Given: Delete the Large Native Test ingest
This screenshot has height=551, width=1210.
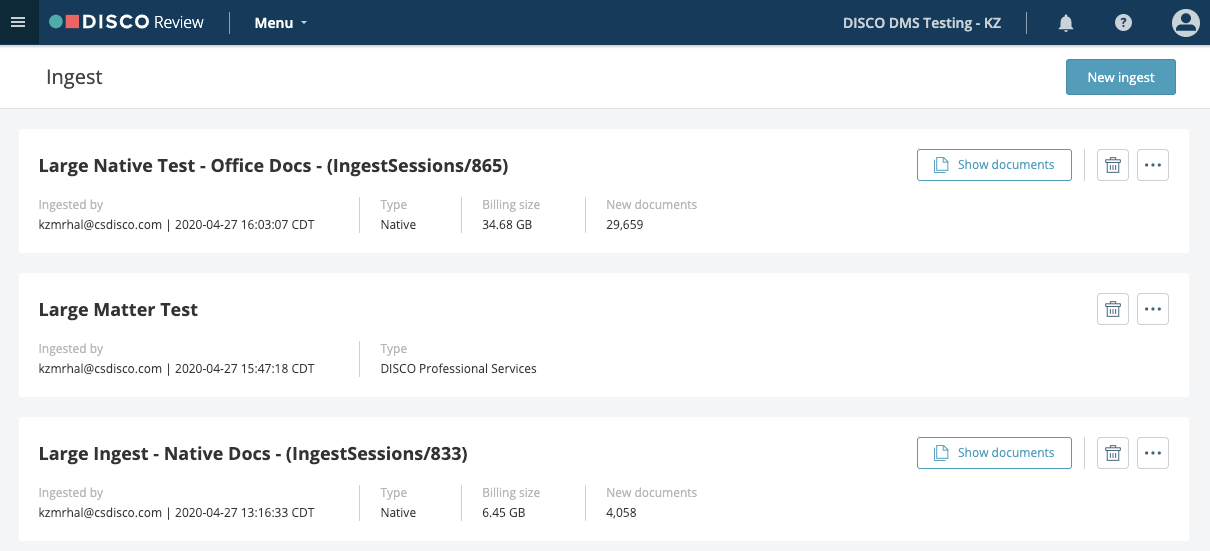Looking at the screenshot, I should (x=1113, y=165).
